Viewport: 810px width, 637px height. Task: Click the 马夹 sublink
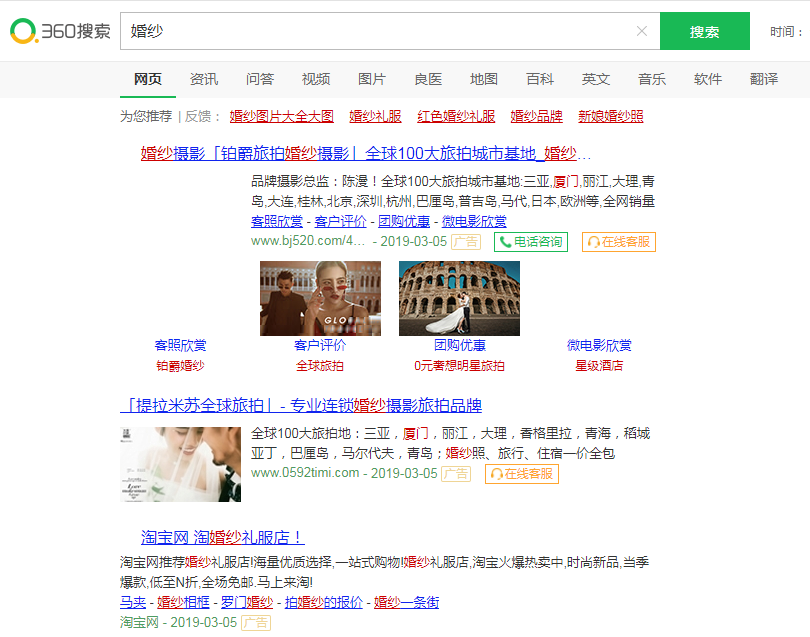pyautogui.click(x=133, y=602)
